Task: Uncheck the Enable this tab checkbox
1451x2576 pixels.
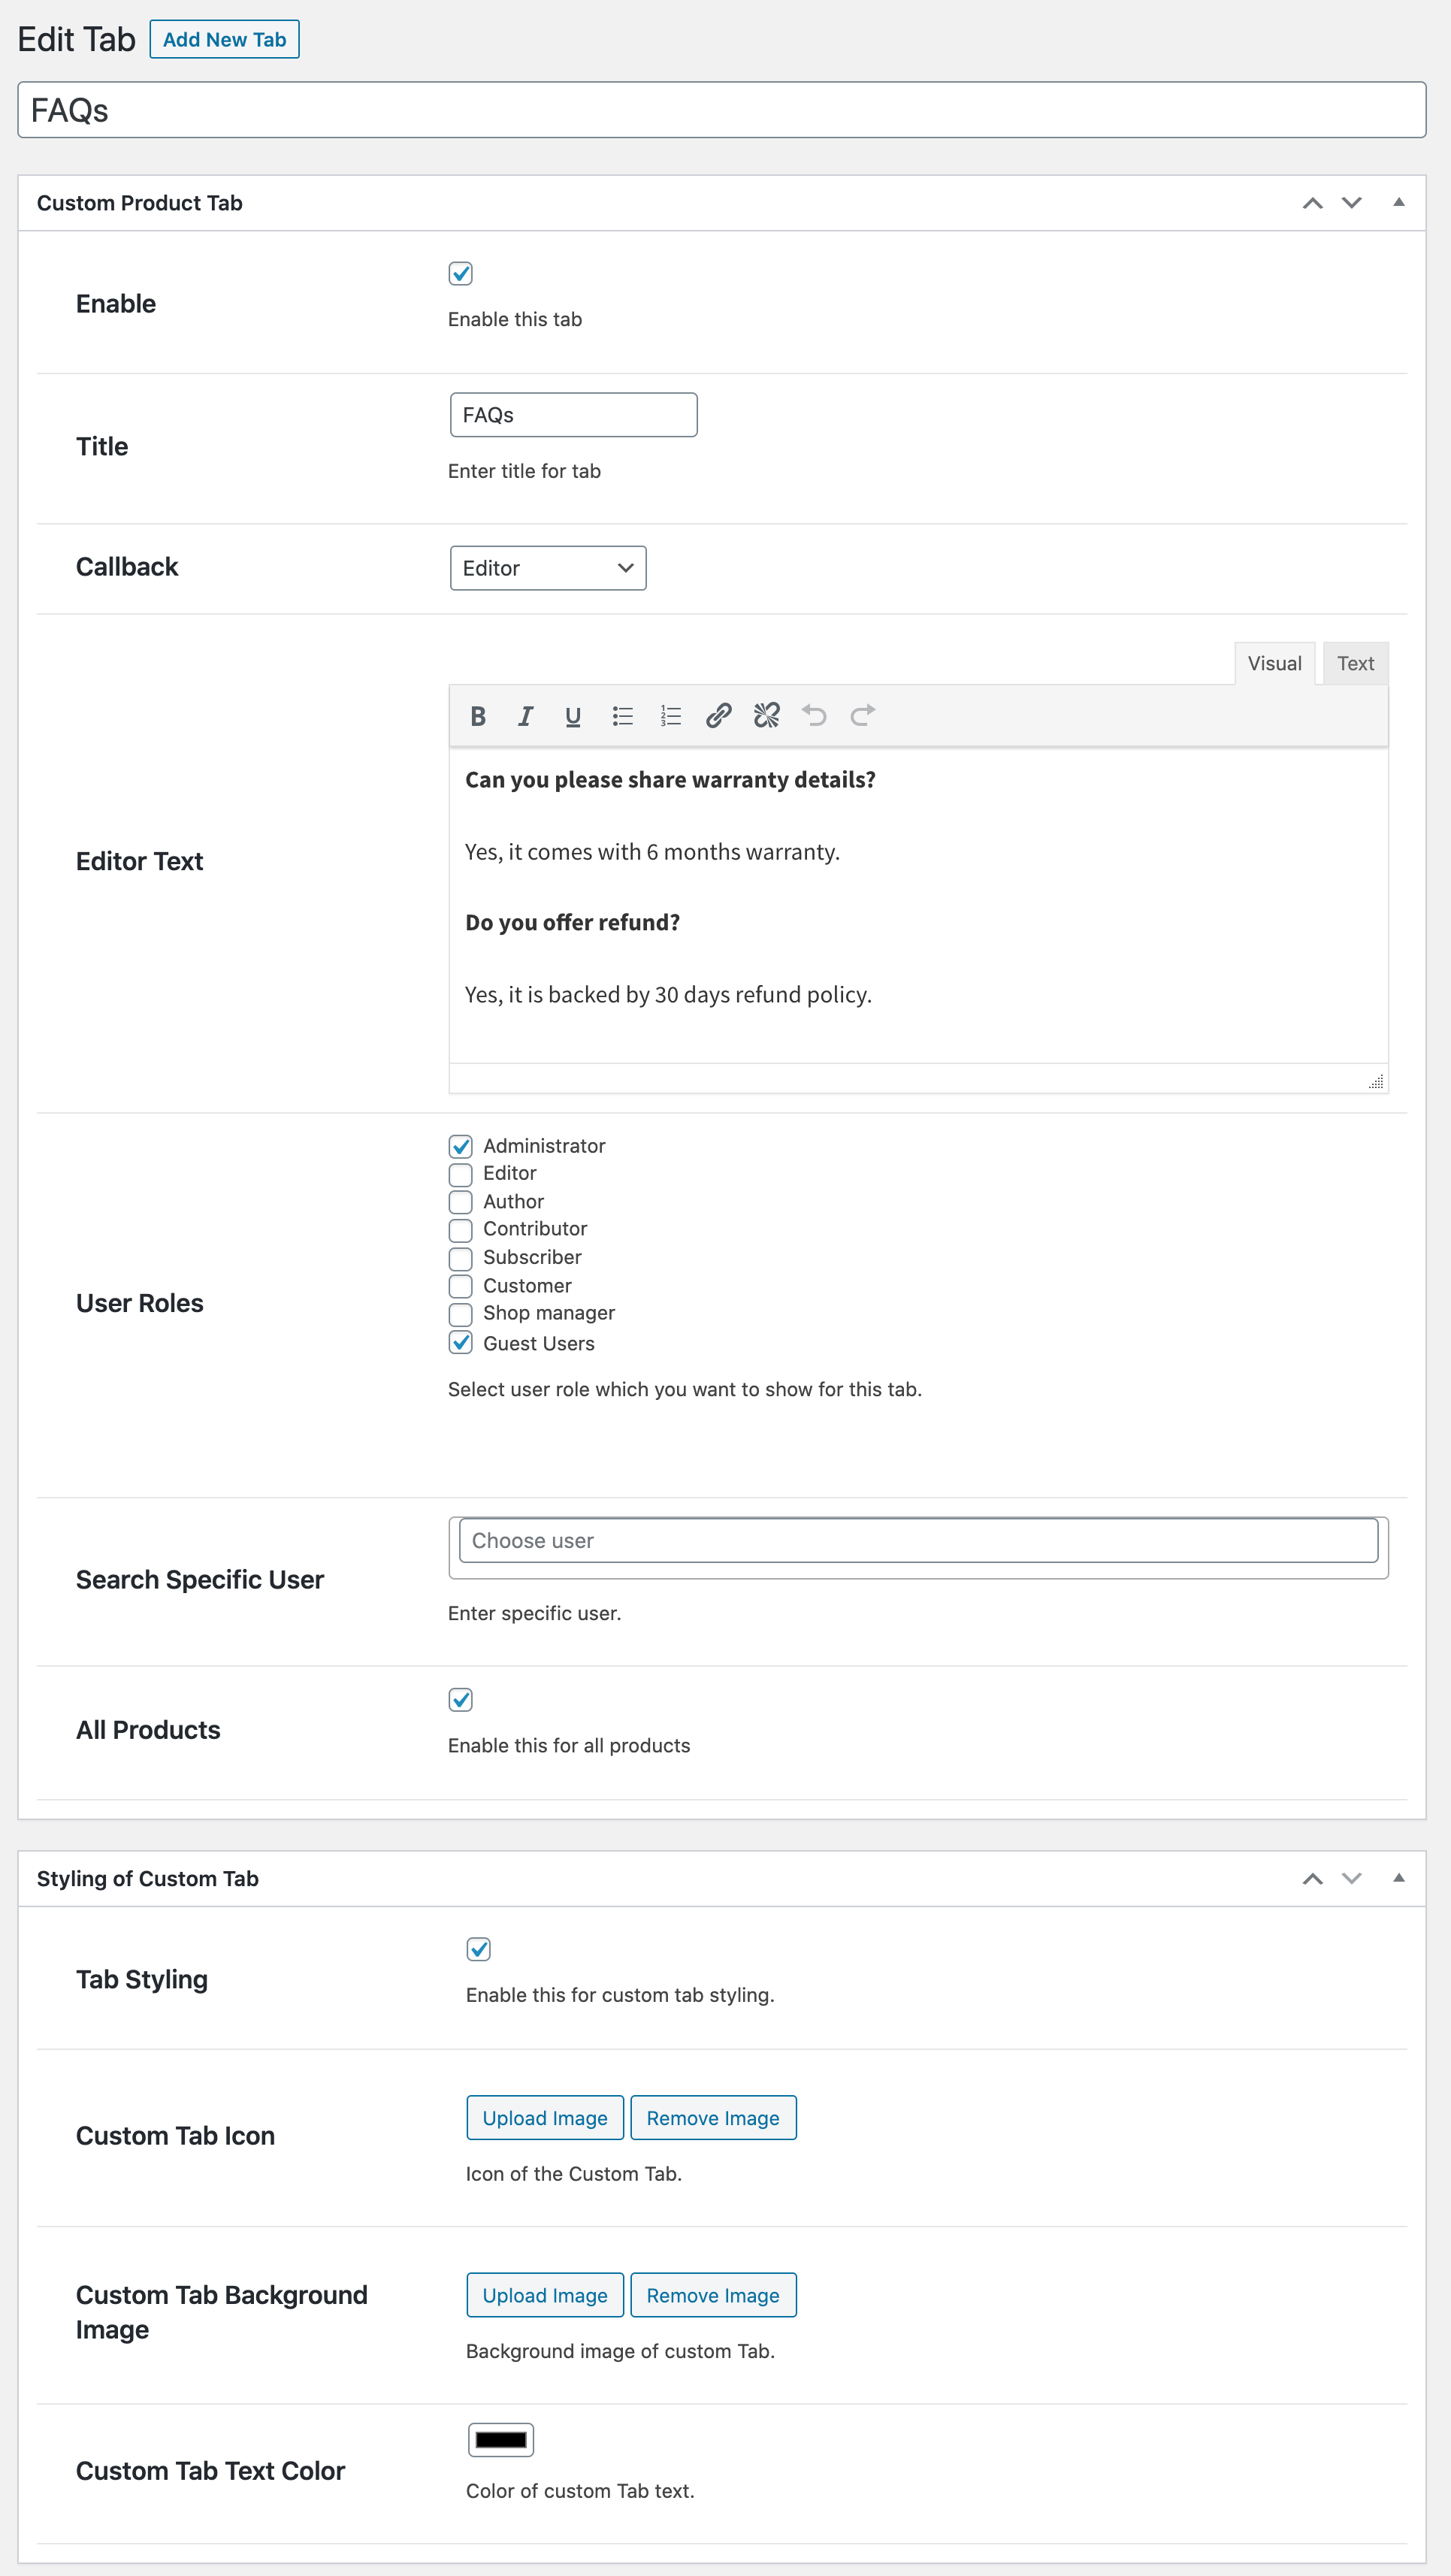Action: (x=463, y=273)
